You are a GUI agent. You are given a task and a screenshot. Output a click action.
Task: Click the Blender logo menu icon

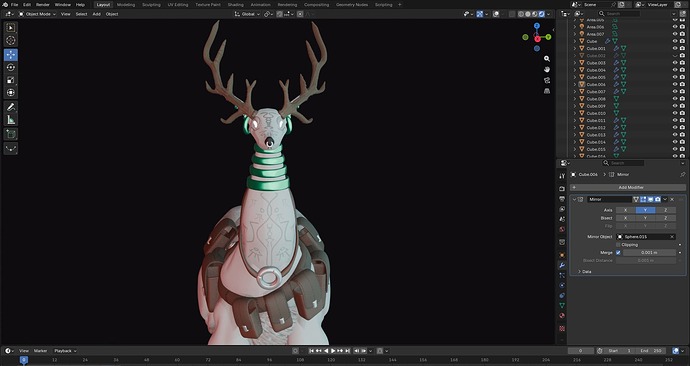coord(5,4)
